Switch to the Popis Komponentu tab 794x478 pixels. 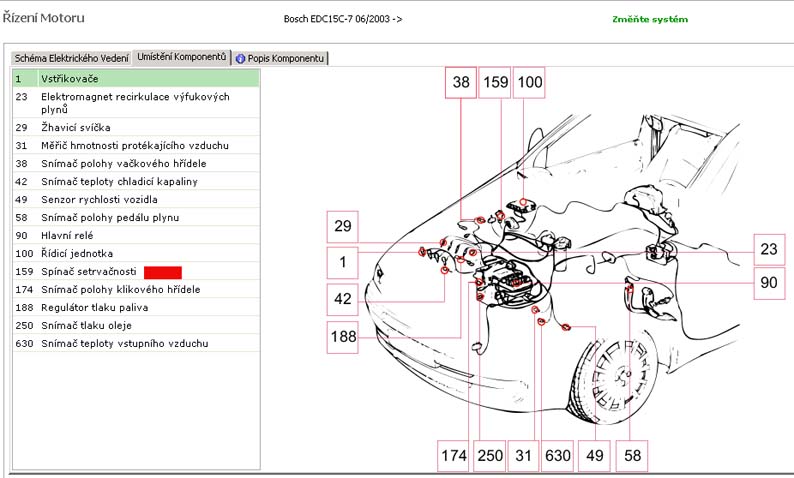285,58
